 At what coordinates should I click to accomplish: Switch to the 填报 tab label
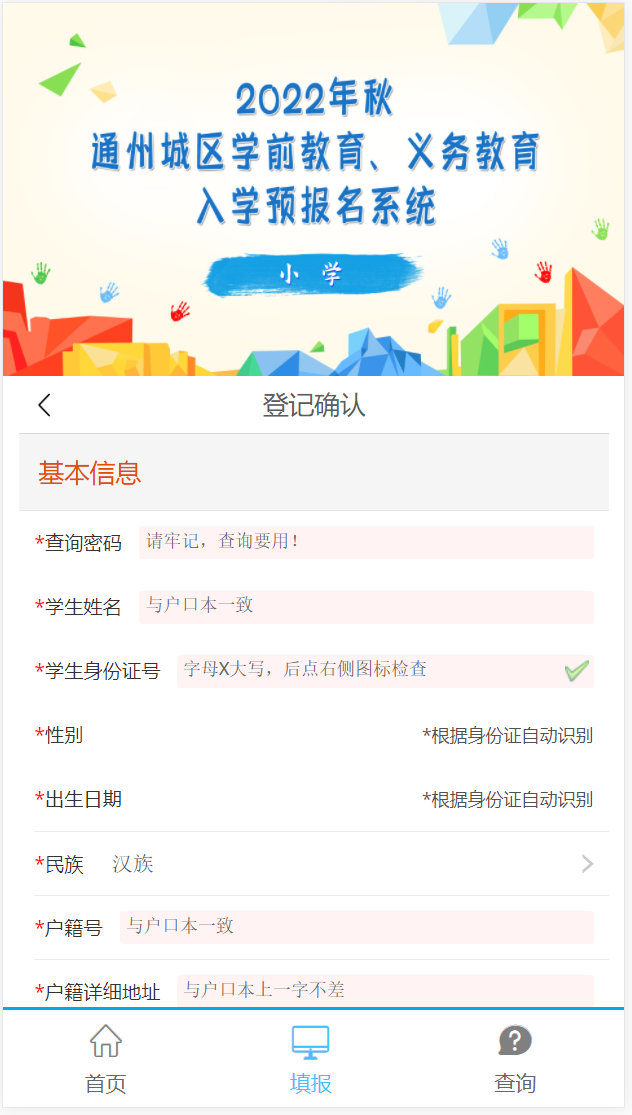pyautogui.click(x=310, y=1083)
